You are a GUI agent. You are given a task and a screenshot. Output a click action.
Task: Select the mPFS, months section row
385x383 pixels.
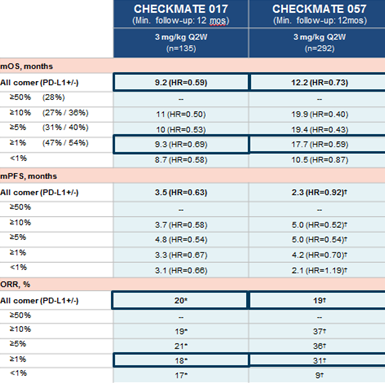(x=192, y=176)
